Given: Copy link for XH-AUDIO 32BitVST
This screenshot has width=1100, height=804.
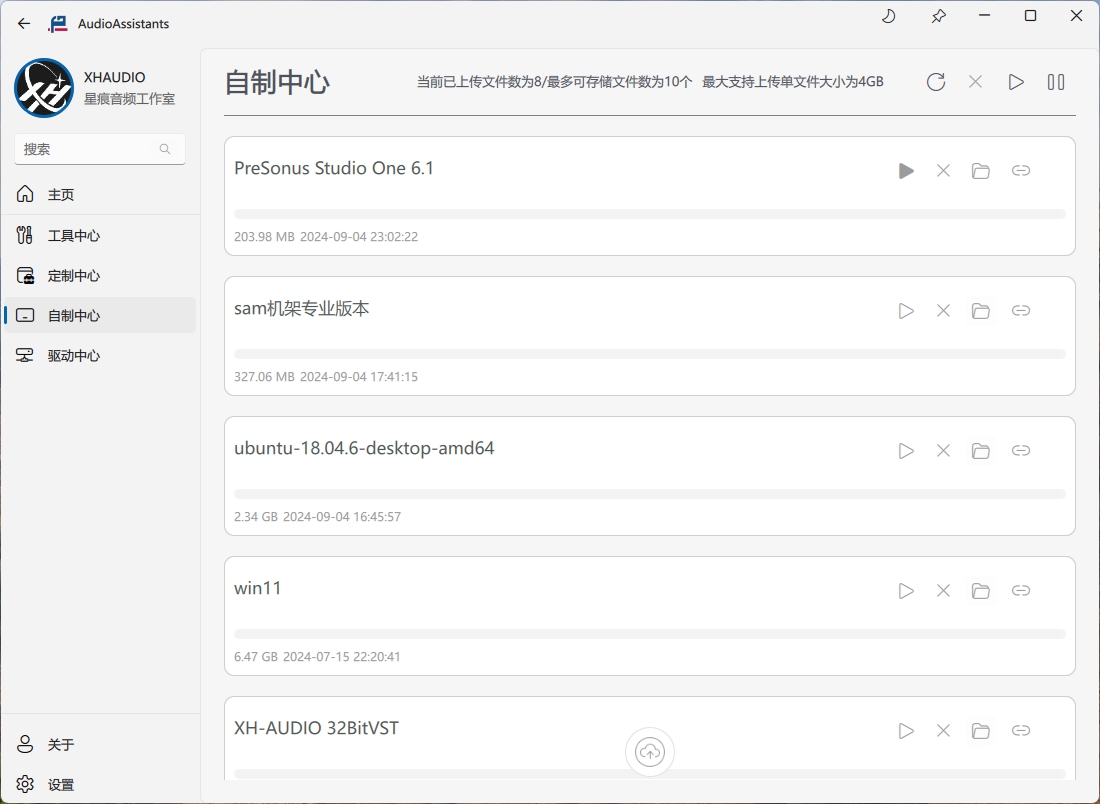Looking at the screenshot, I should (x=1020, y=731).
